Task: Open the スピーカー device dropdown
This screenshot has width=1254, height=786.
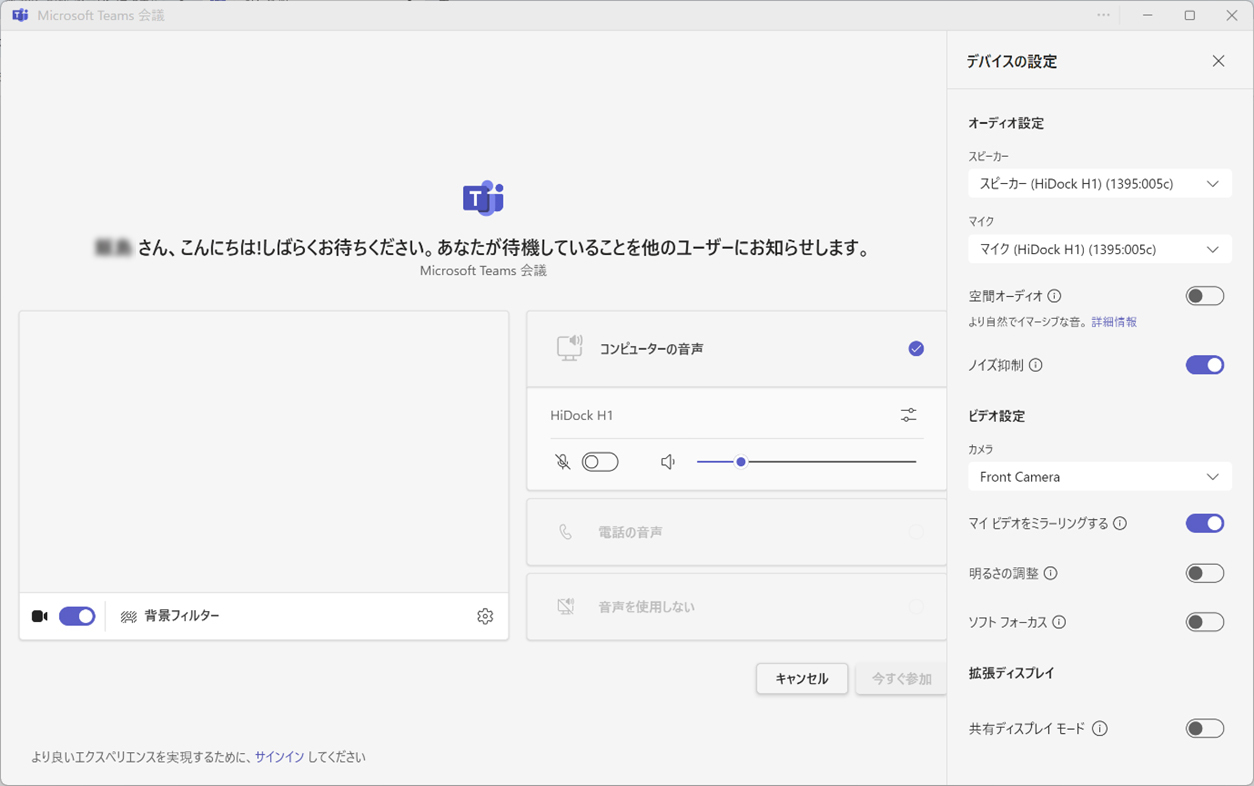Action: coord(1099,184)
